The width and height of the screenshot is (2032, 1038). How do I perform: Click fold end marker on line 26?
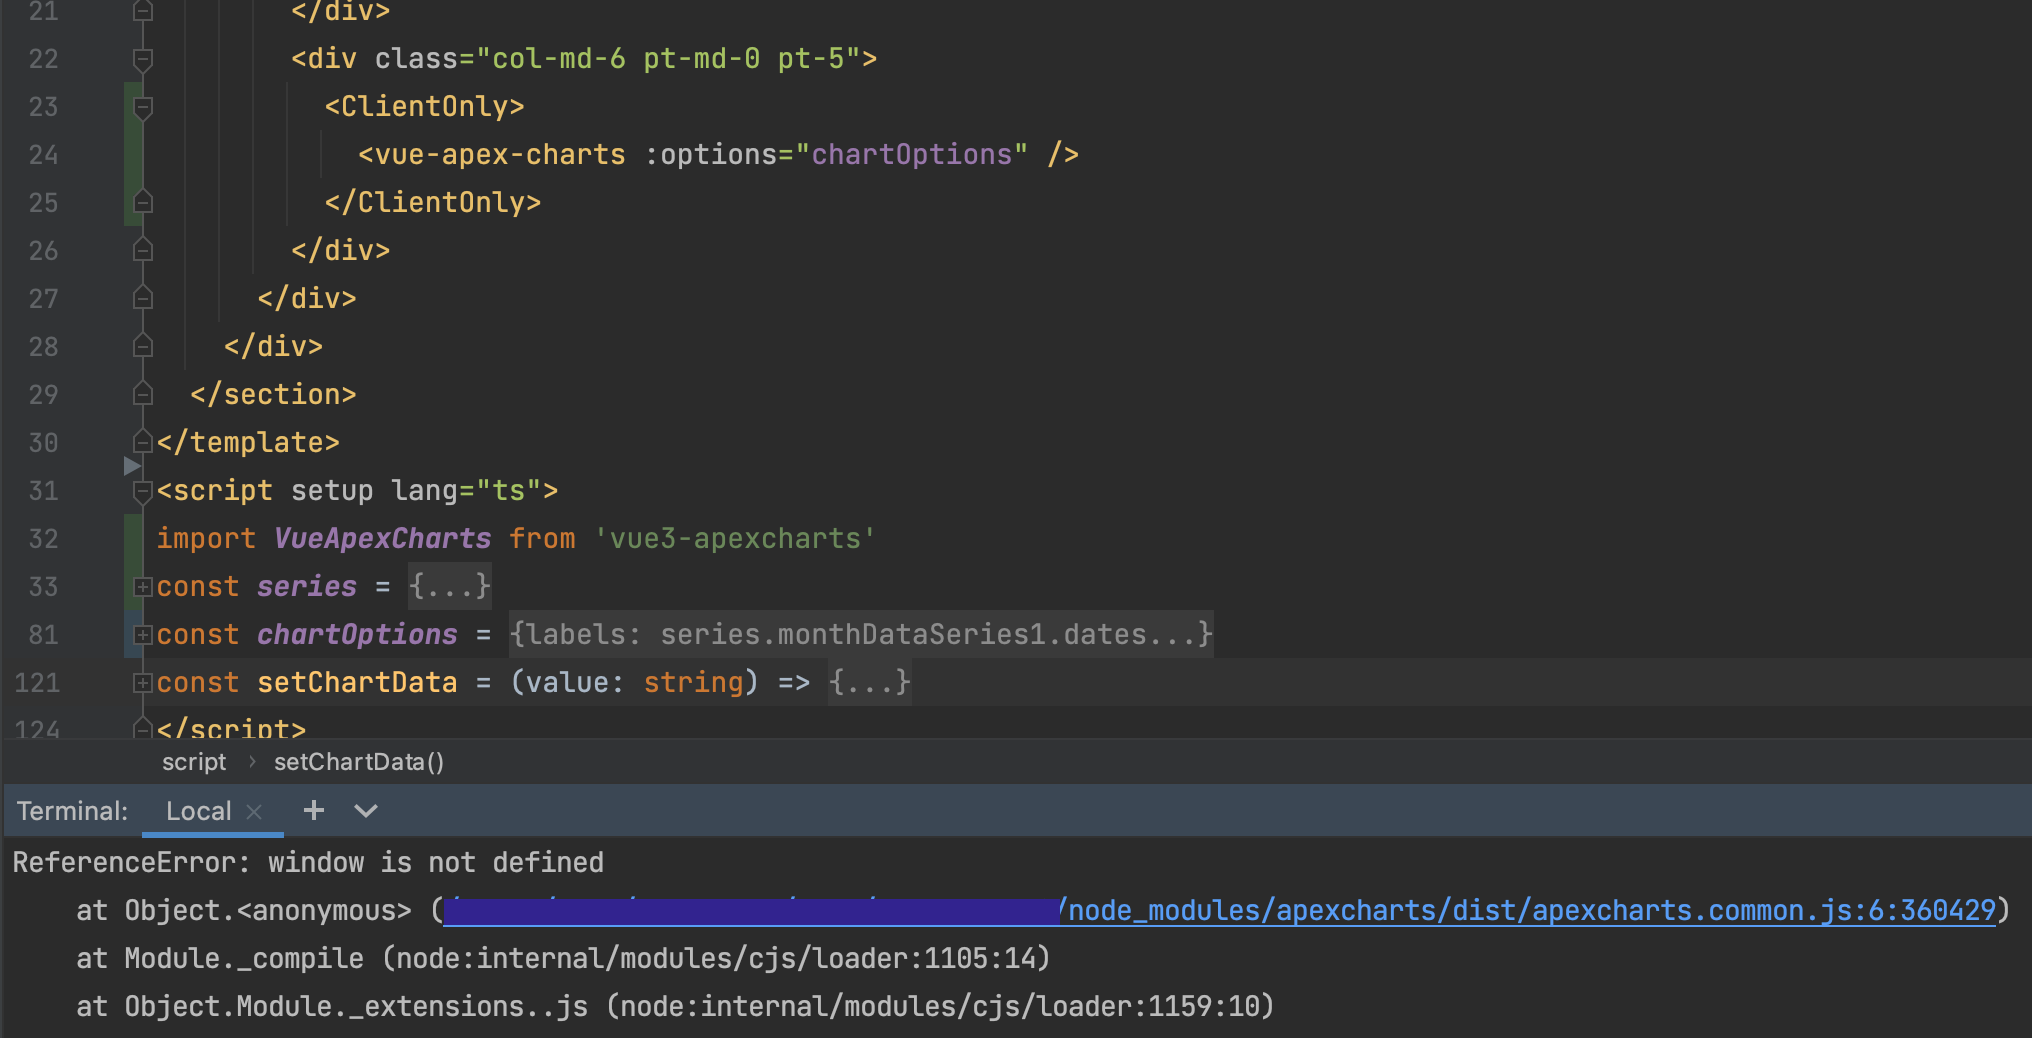(143, 250)
